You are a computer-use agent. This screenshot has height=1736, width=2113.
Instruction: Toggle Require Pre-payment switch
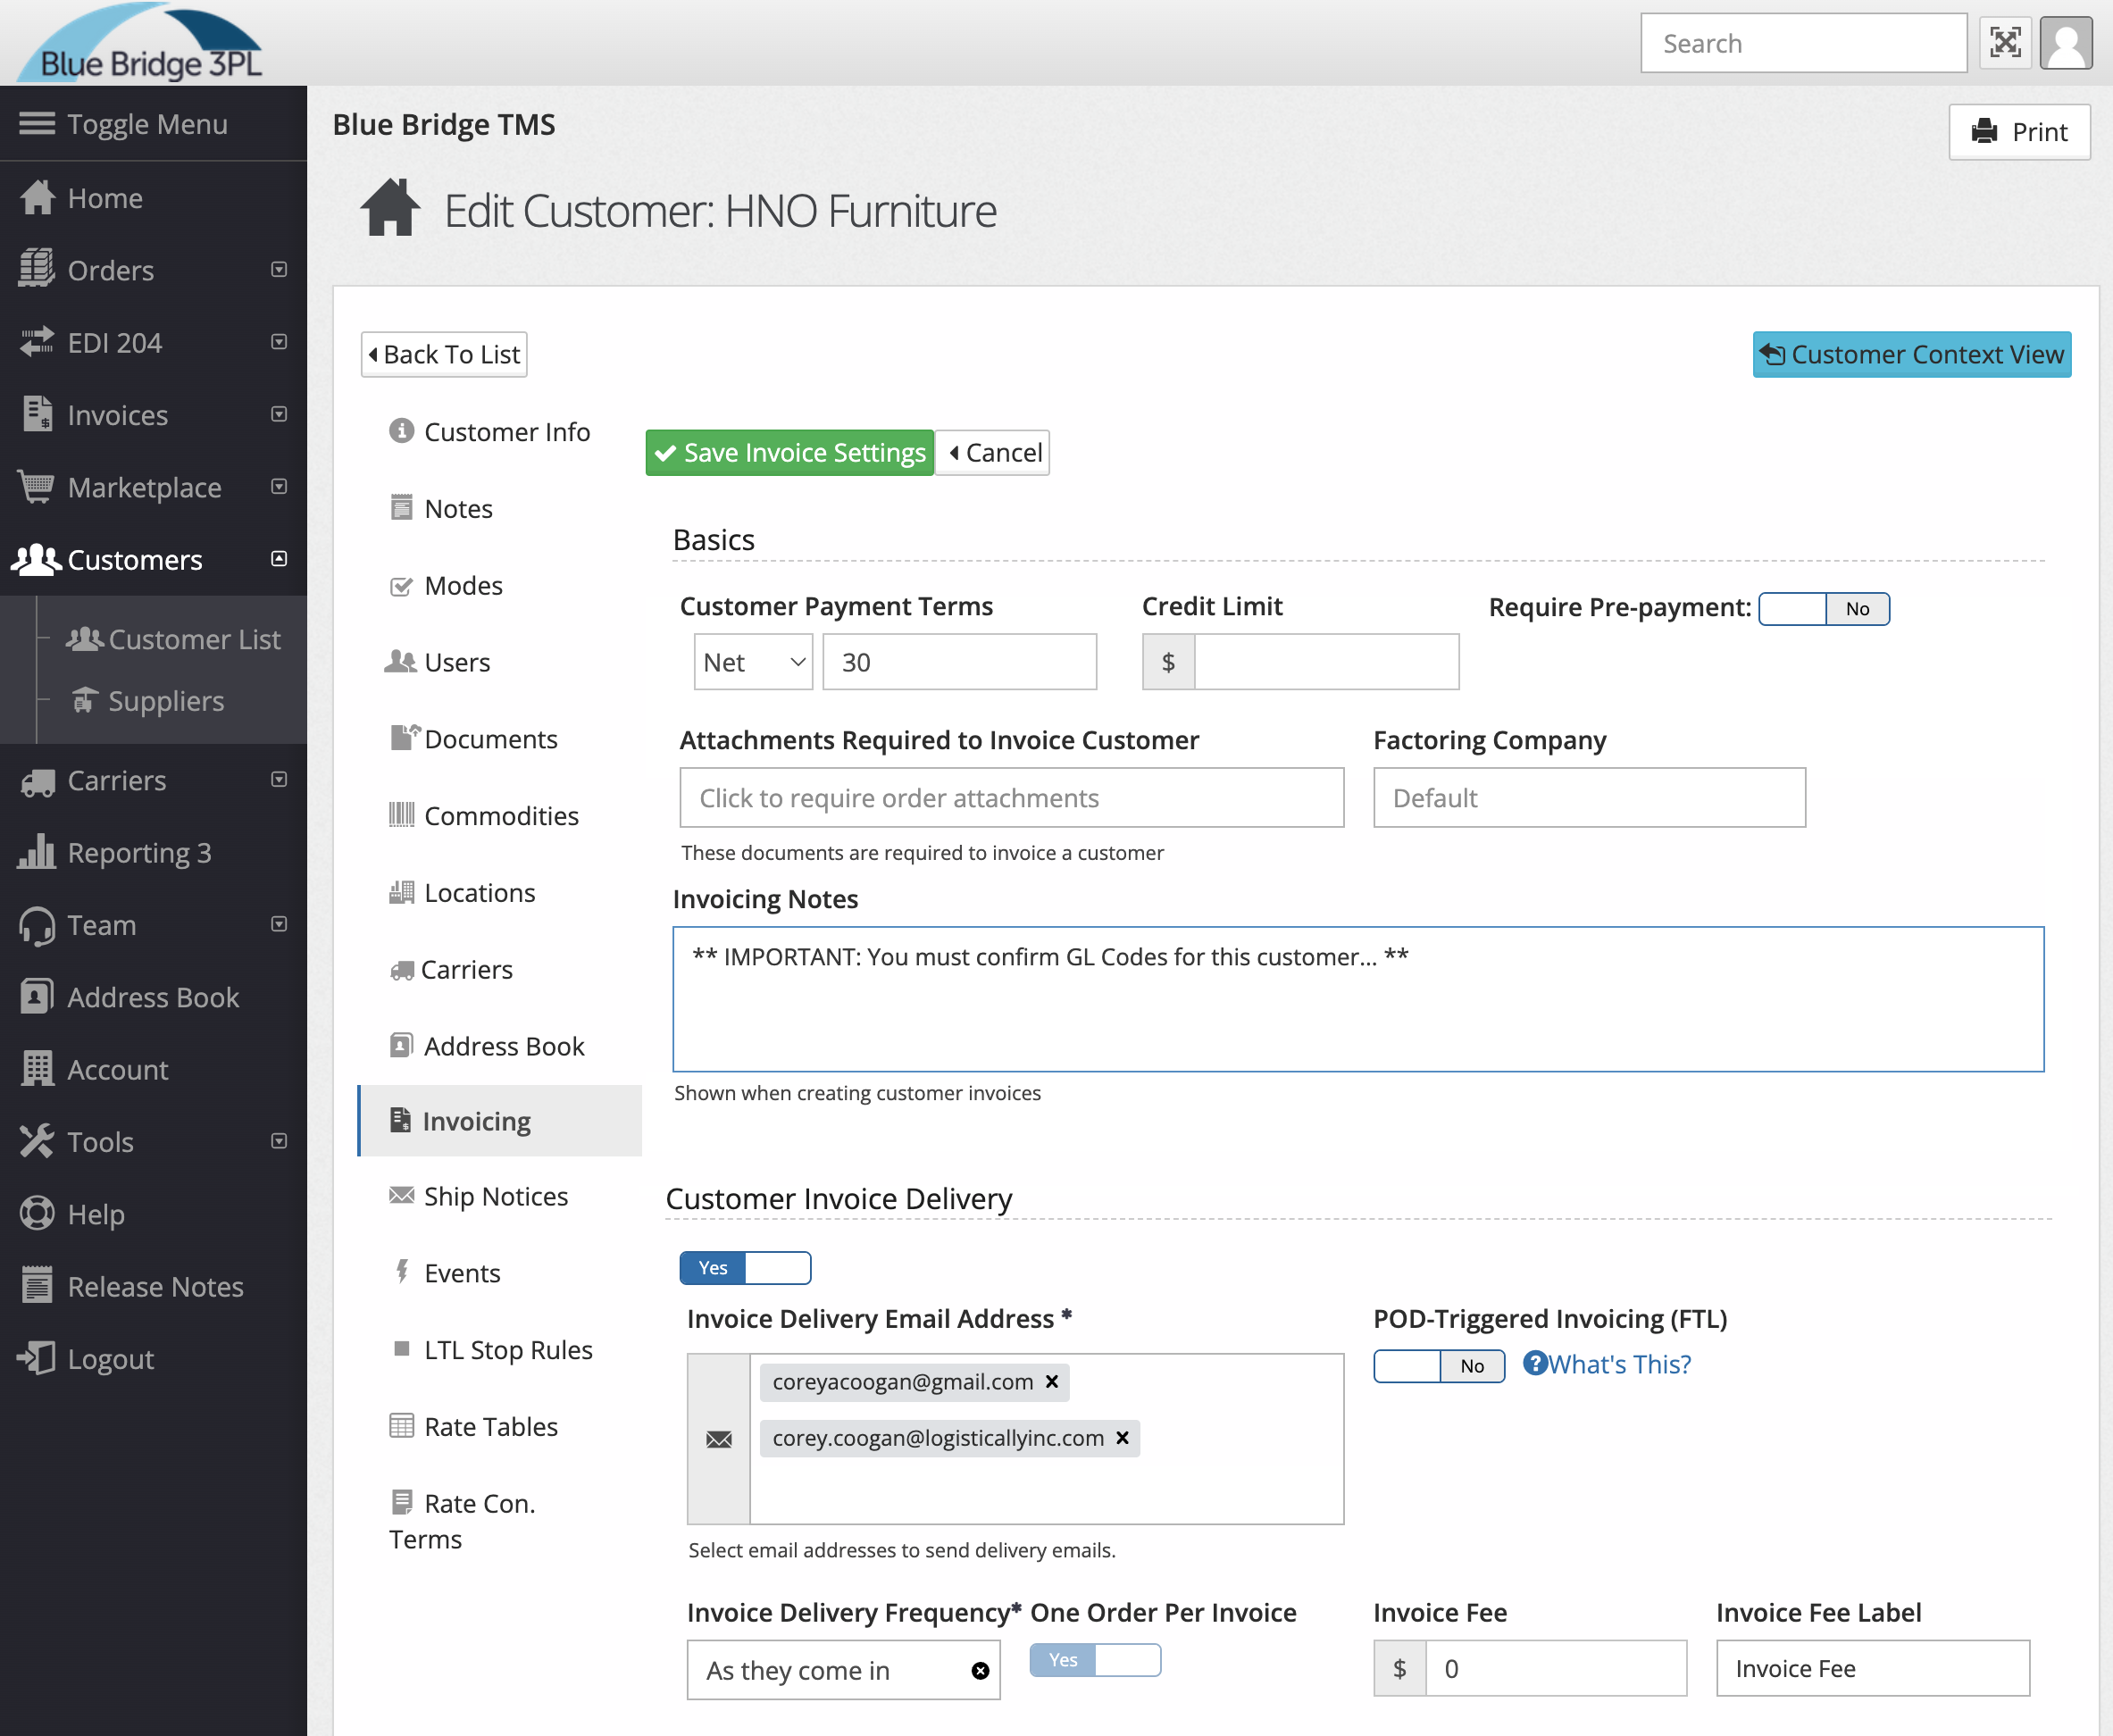click(1824, 609)
